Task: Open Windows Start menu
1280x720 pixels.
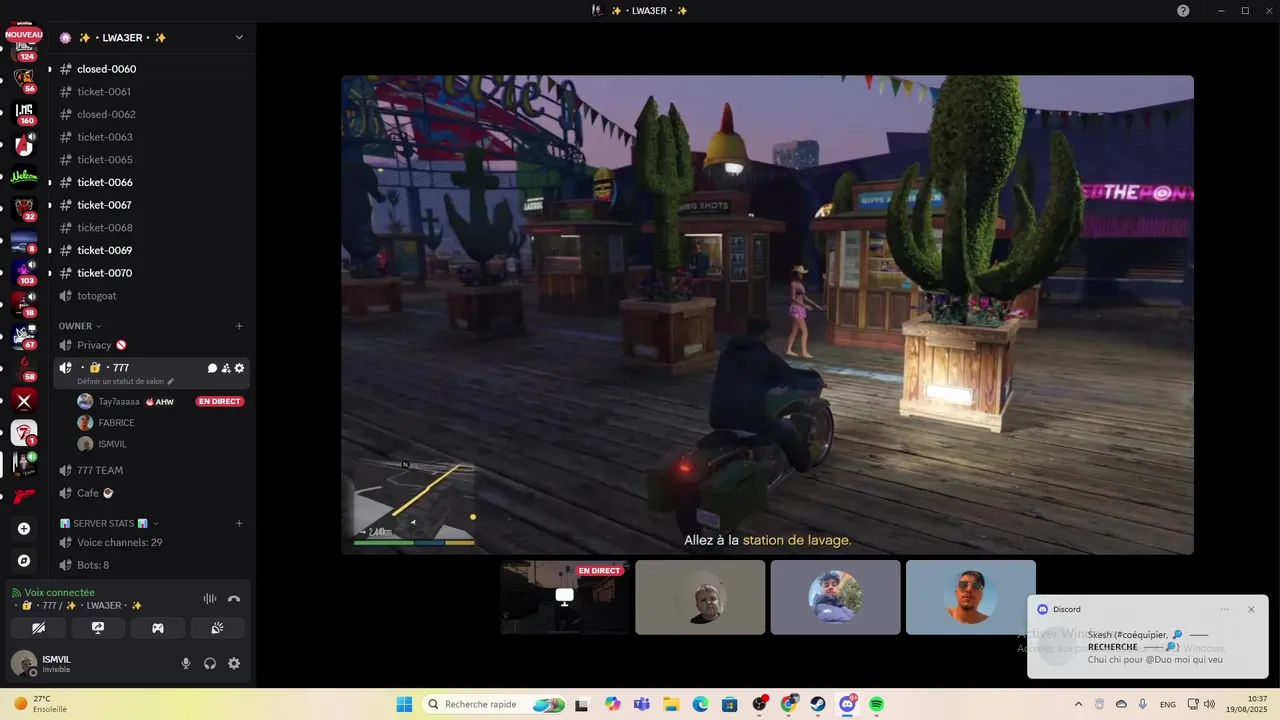Action: pyautogui.click(x=404, y=704)
